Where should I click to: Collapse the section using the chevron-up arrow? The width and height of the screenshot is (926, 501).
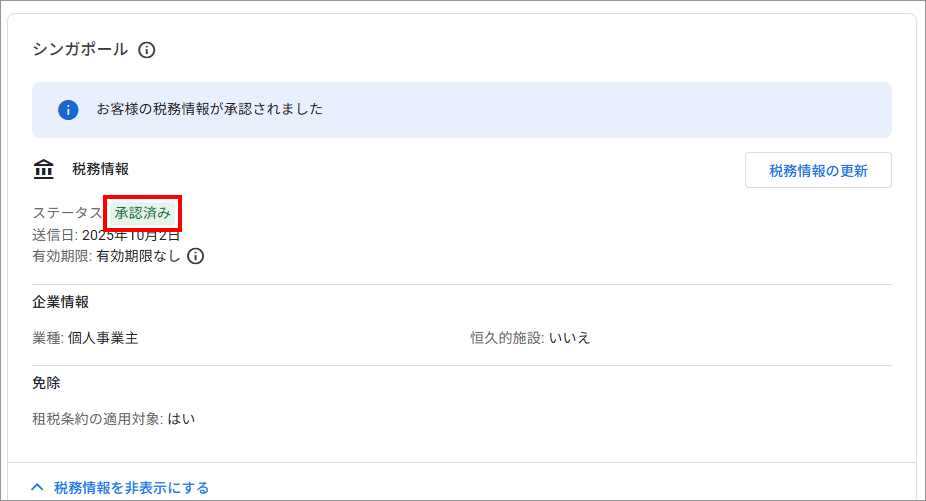38,488
